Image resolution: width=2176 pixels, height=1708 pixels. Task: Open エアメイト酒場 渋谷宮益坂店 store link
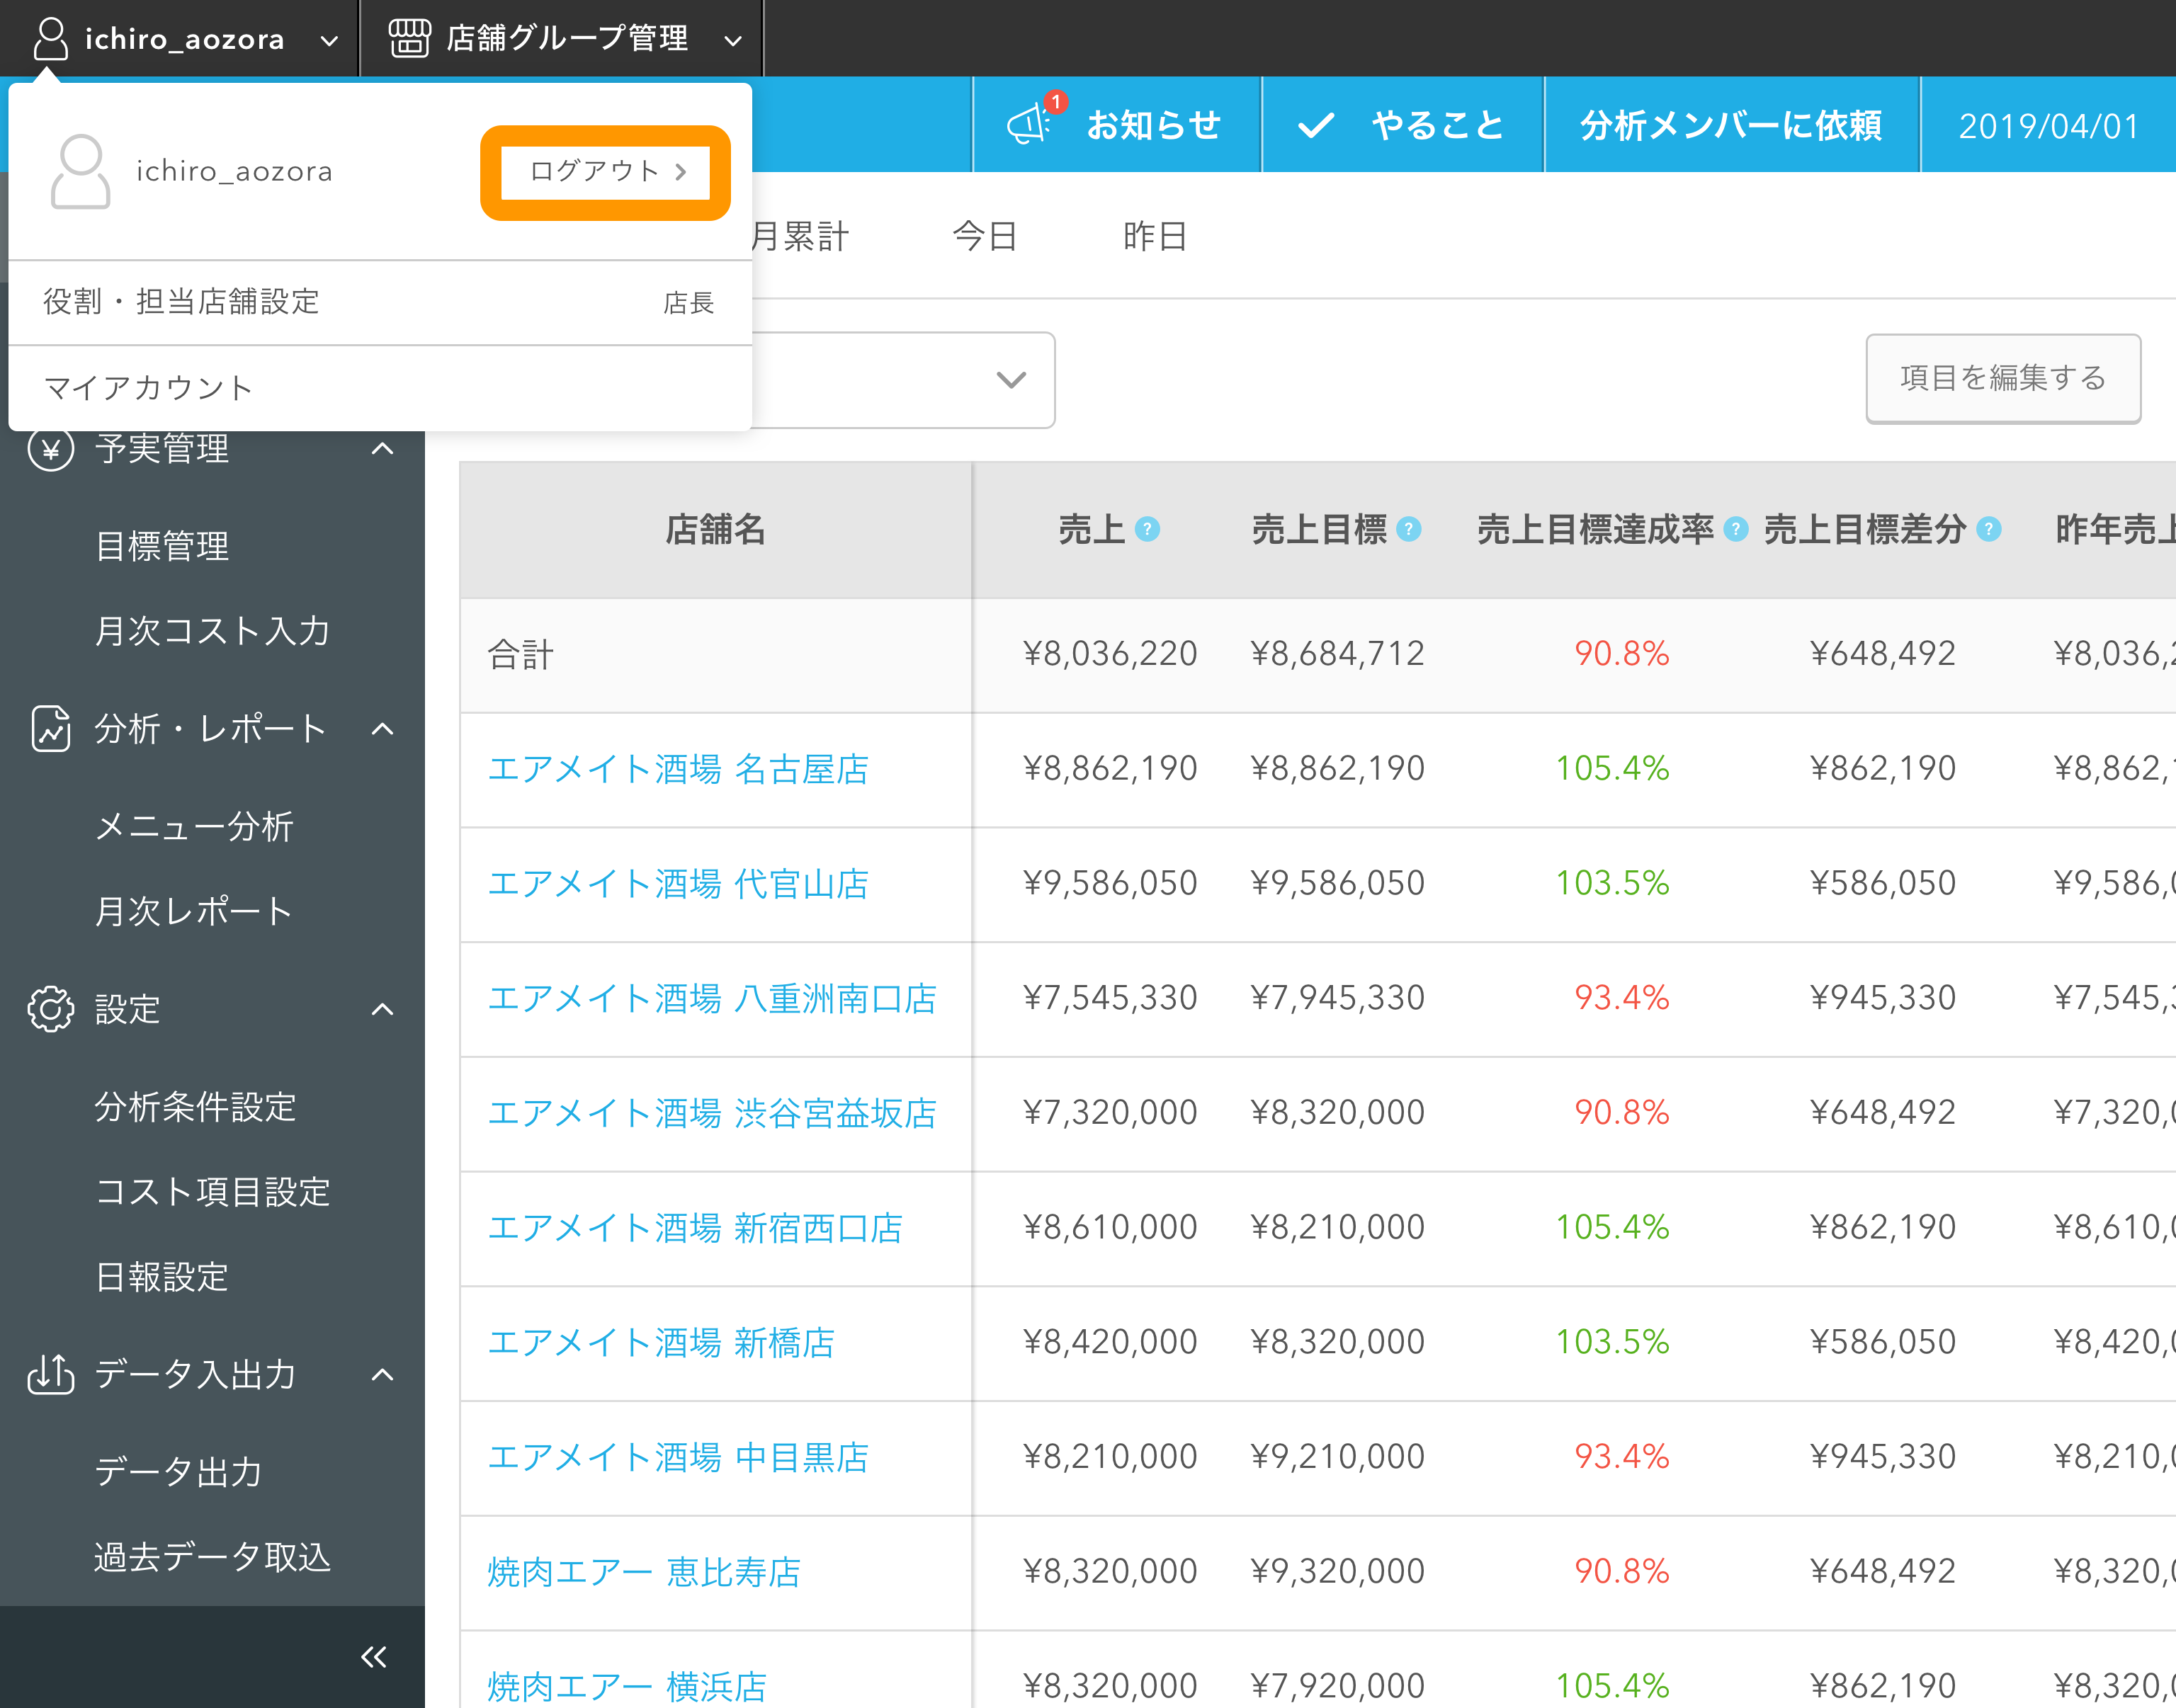(x=712, y=1113)
